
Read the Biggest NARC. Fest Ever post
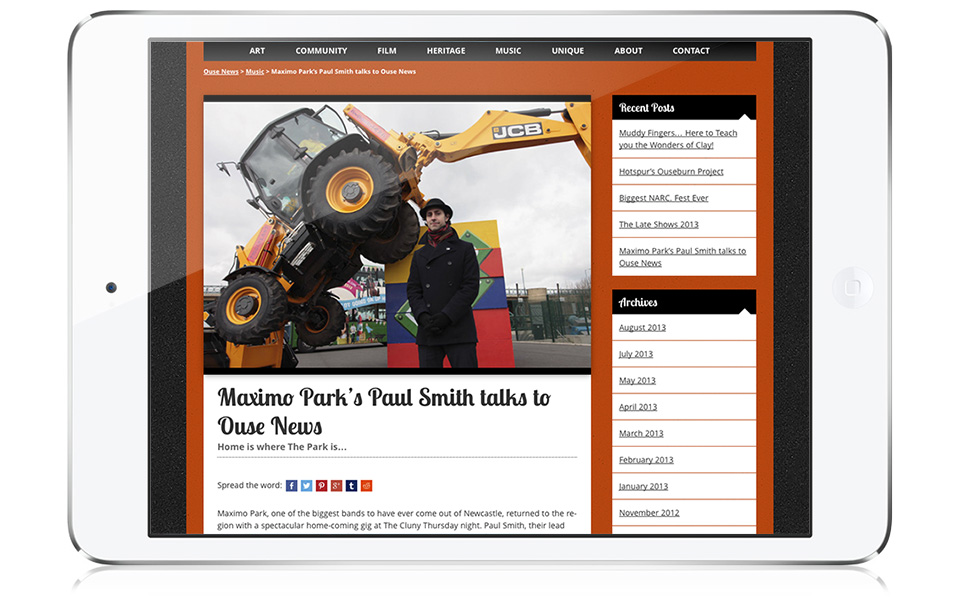(663, 198)
